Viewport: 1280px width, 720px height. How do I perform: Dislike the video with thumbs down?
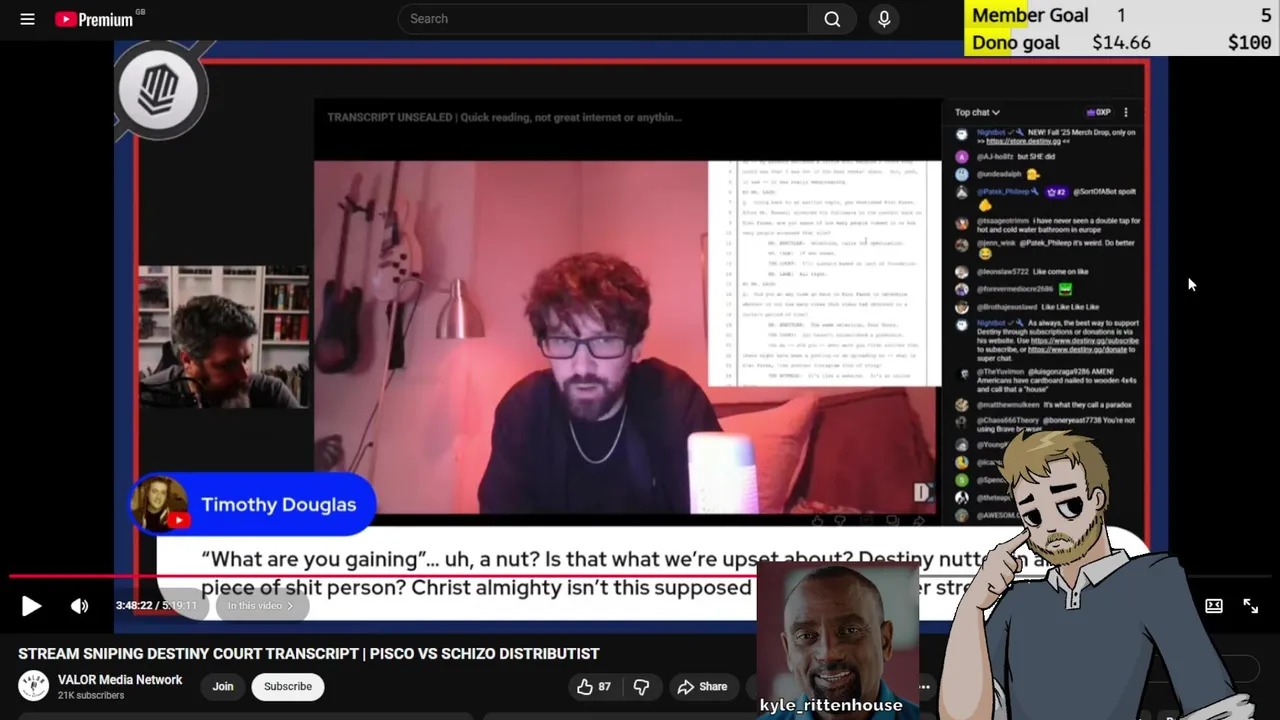[642, 687]
